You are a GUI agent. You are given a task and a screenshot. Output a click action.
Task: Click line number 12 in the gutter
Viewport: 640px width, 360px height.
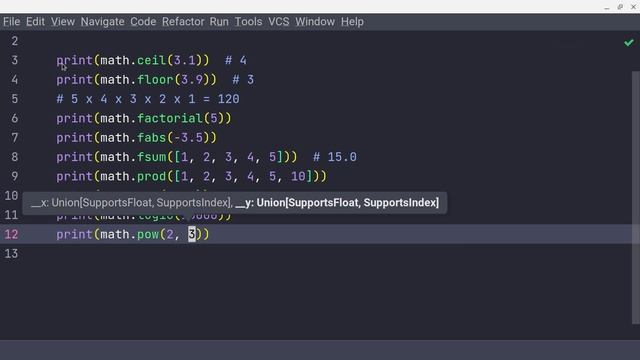coord(11,234)
